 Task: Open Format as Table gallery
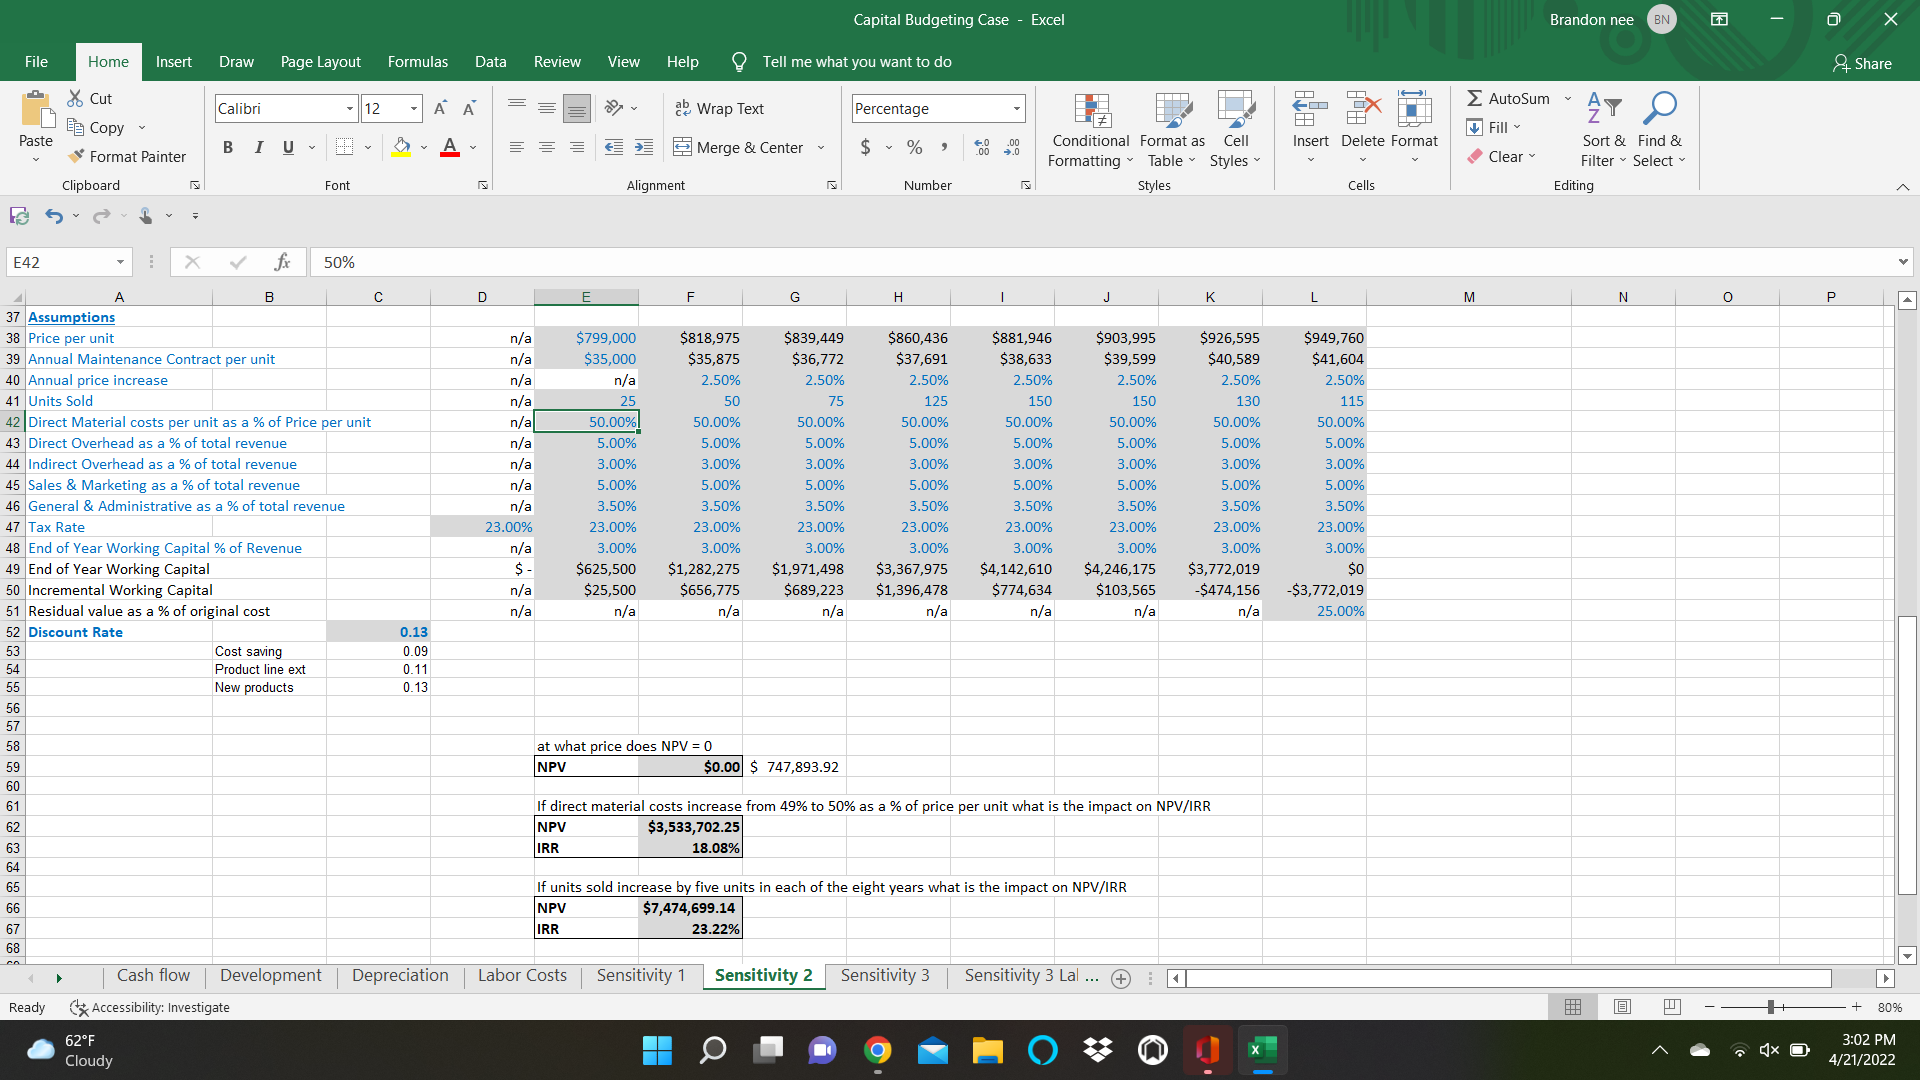[1171, 130]
